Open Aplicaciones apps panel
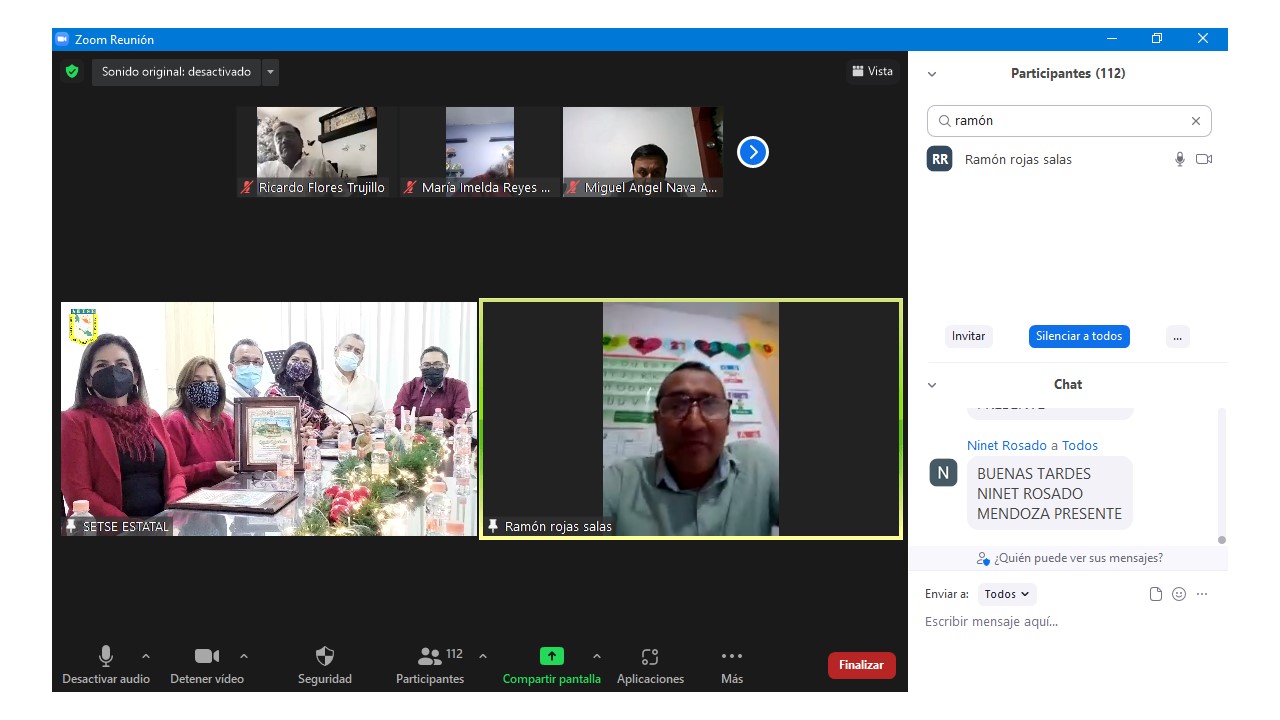The height and width of the screenshot is (720, 1280). click(x=650, y=665)
